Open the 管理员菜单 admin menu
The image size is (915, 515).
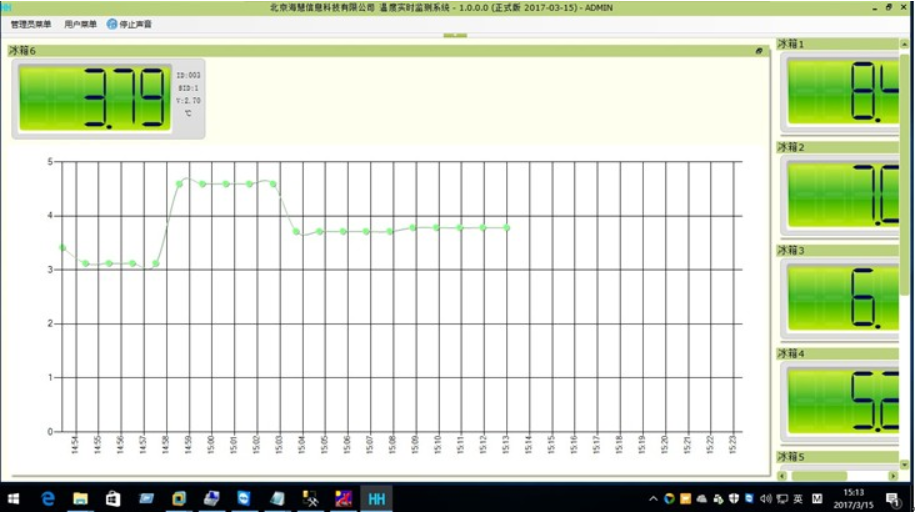coord(31,24)
